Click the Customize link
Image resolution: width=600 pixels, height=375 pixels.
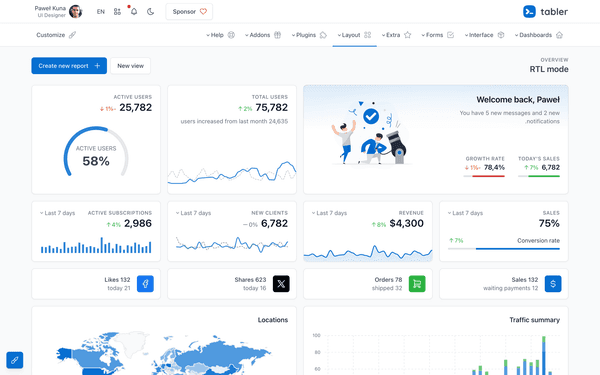pos(51,35)
